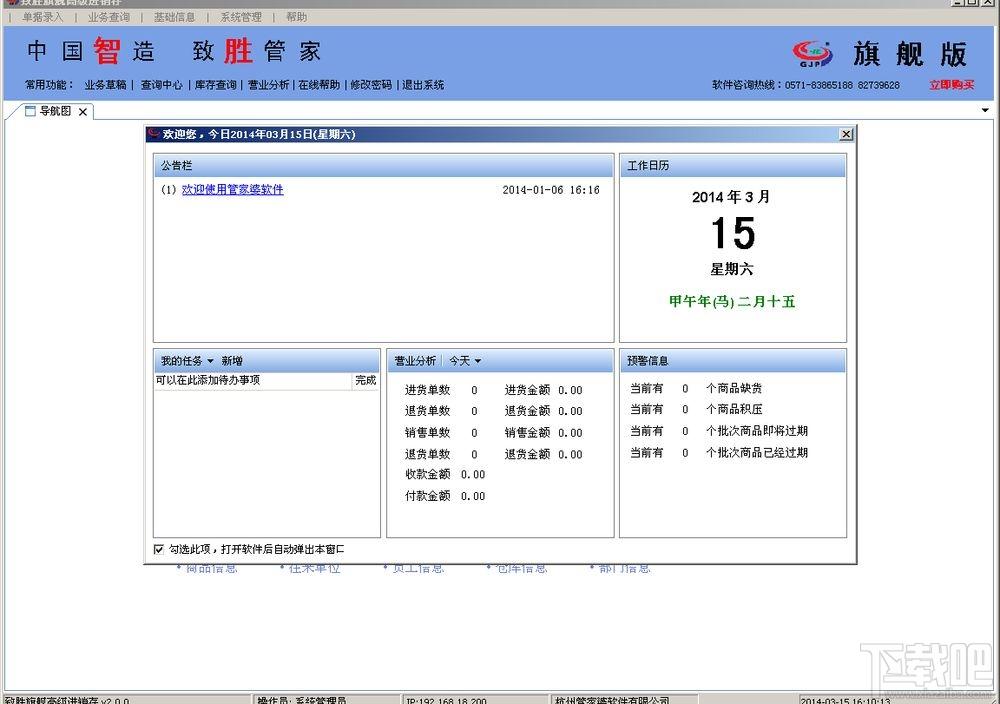
Task: Click the red 立即购买 link
Action: click(952, 85)
